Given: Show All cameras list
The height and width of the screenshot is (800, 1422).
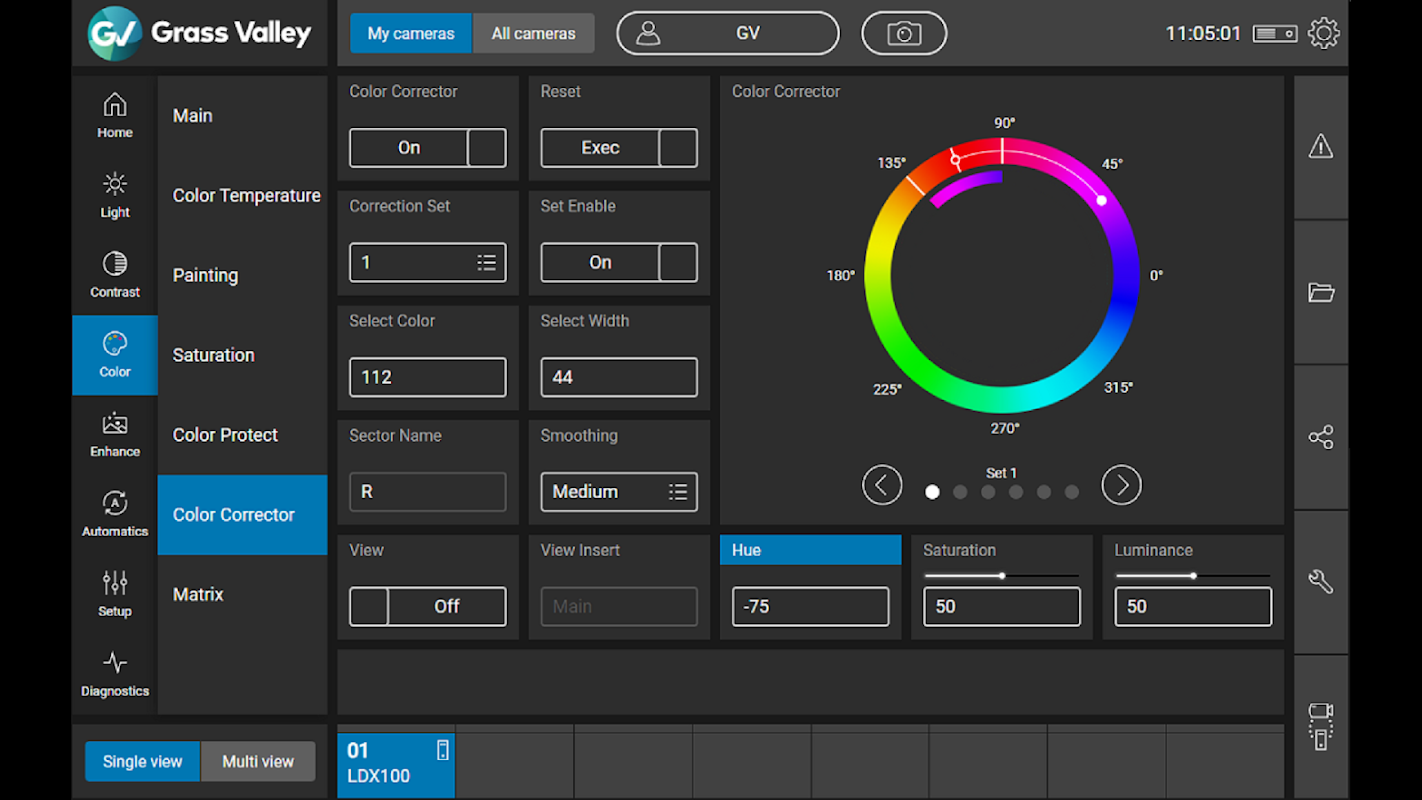Looking at the screenshot, I should click(x=533, y=34).
